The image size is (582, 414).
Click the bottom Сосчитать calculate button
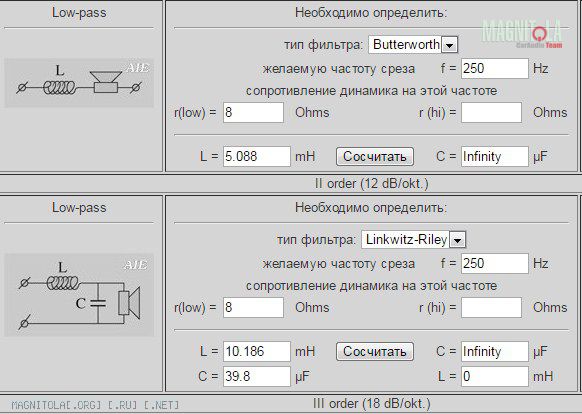click(375, 352)
